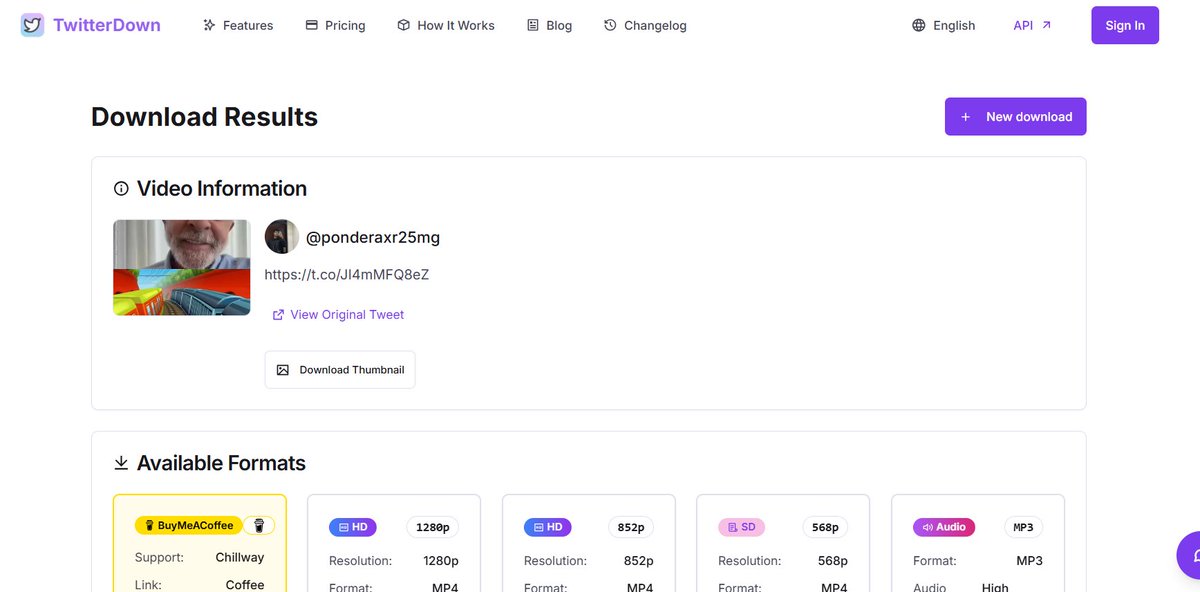
Task: Click the Chillway support value
Action: [240, 557]
